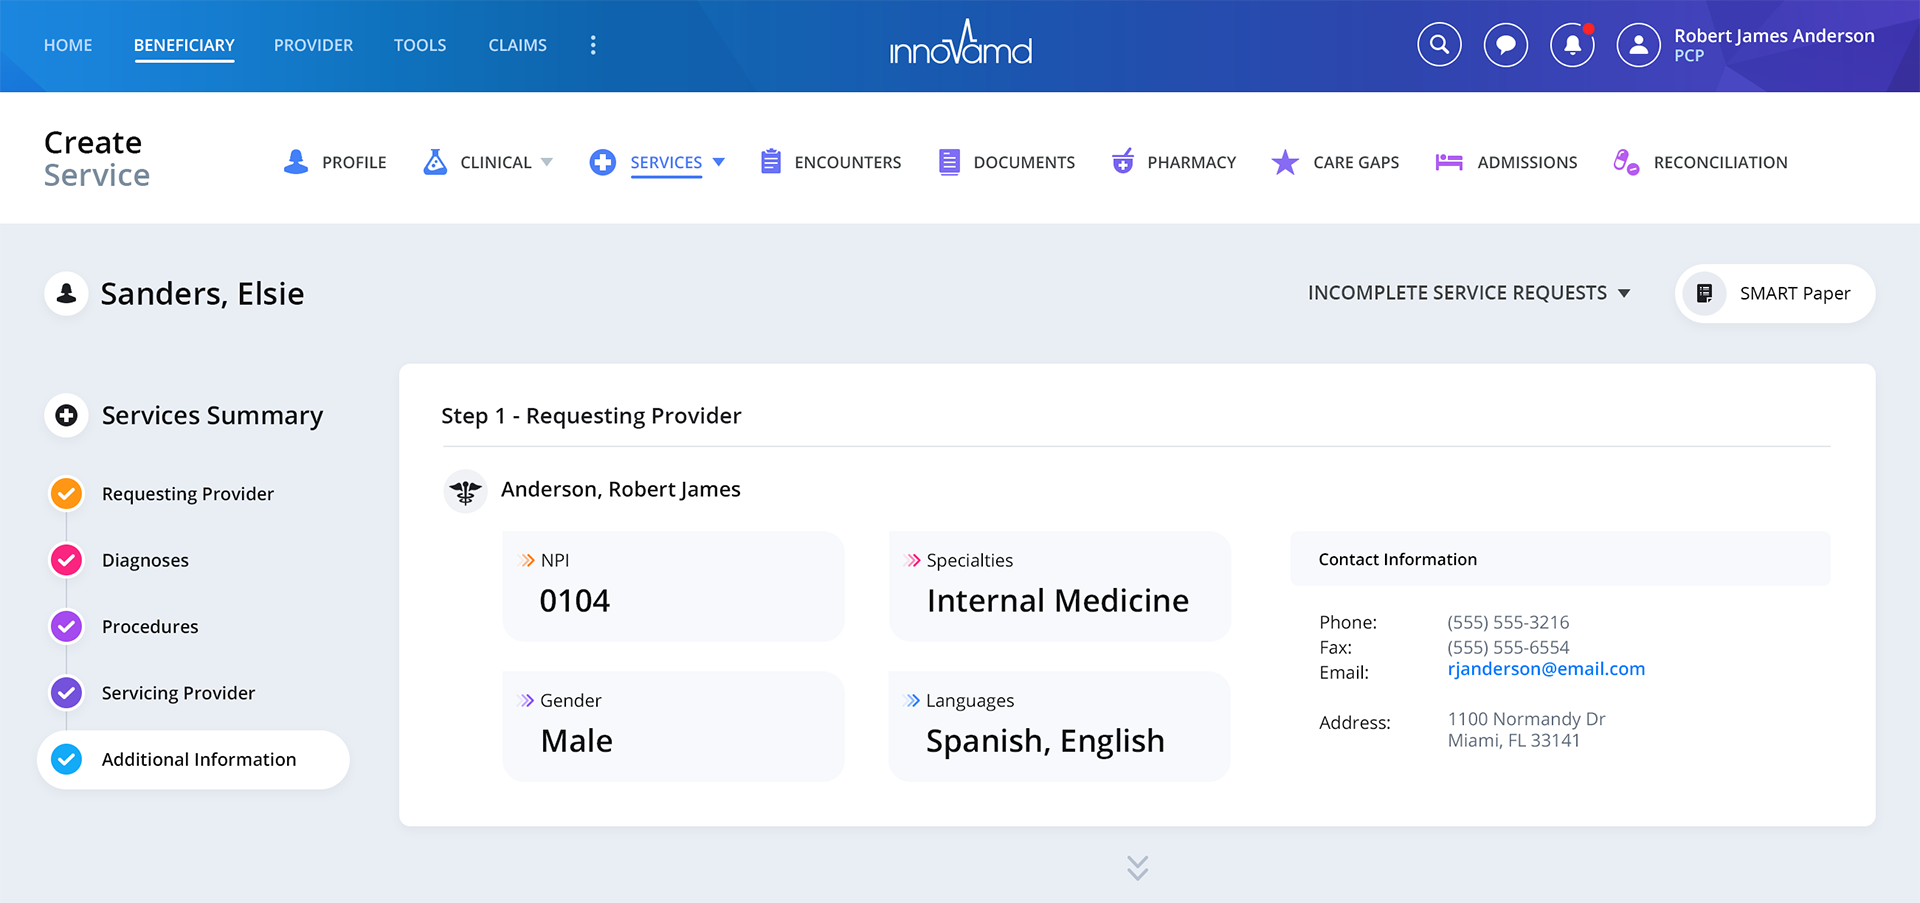Expand the Services dropdown arrow
This screenshot has height=903, width=1920.
click(718, 162)
